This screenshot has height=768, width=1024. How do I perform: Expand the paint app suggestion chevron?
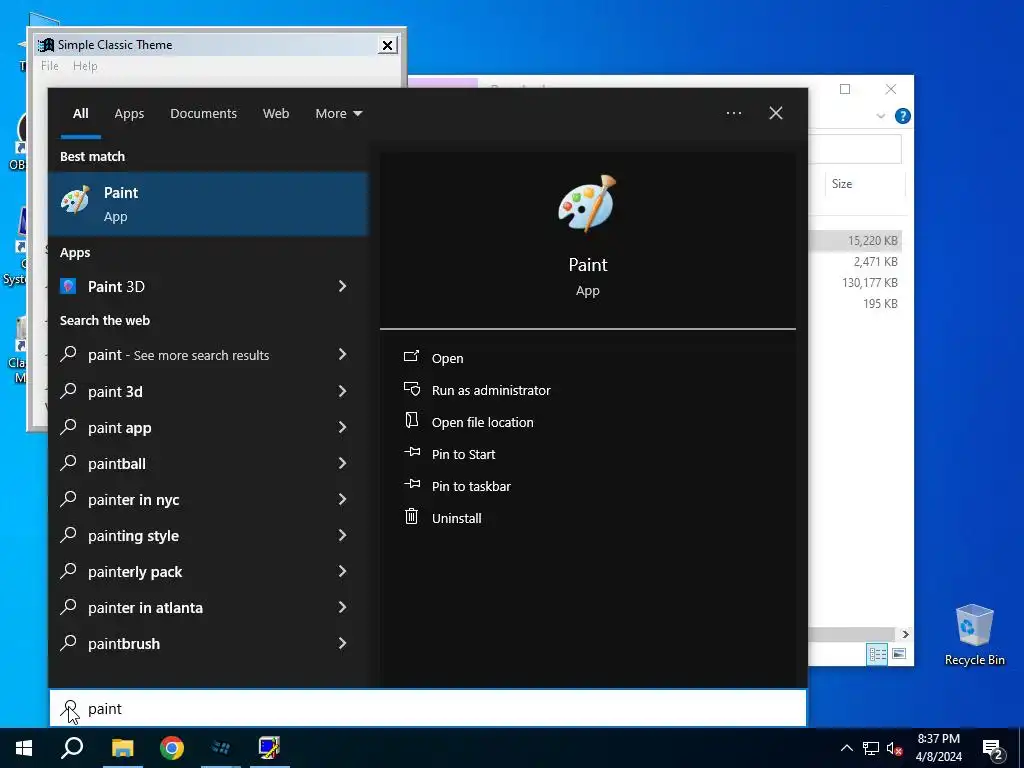[342, 427]
